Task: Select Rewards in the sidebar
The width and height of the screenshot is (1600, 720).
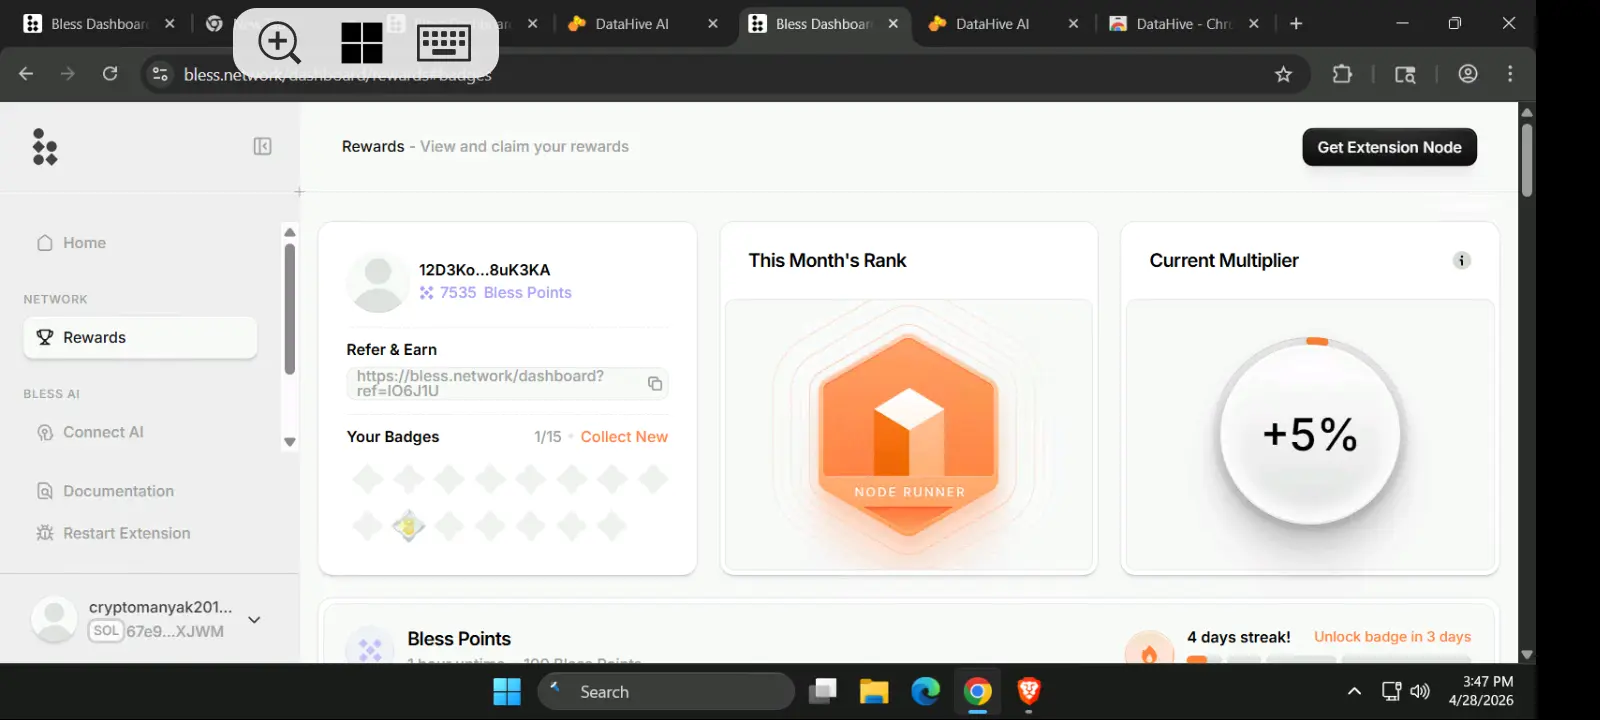Action: [x=140, y=338]
